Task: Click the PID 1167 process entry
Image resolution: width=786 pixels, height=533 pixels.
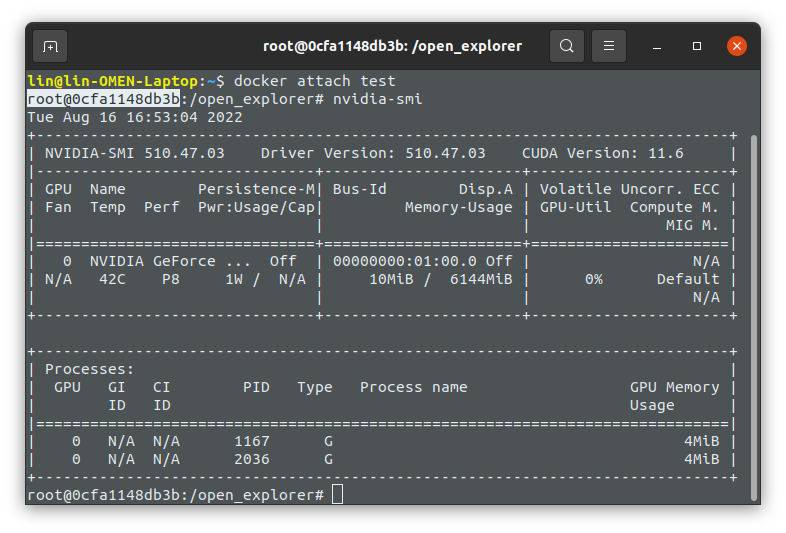Action: pos(252,441)
